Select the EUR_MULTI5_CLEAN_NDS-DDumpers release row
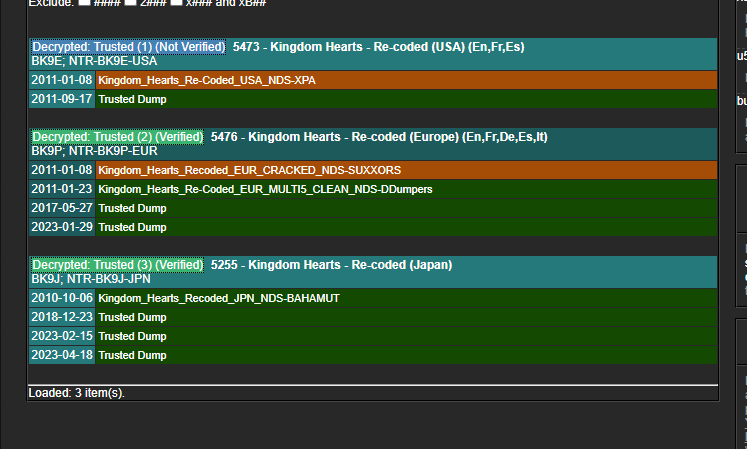747x449 pixels. pos(373,189)
